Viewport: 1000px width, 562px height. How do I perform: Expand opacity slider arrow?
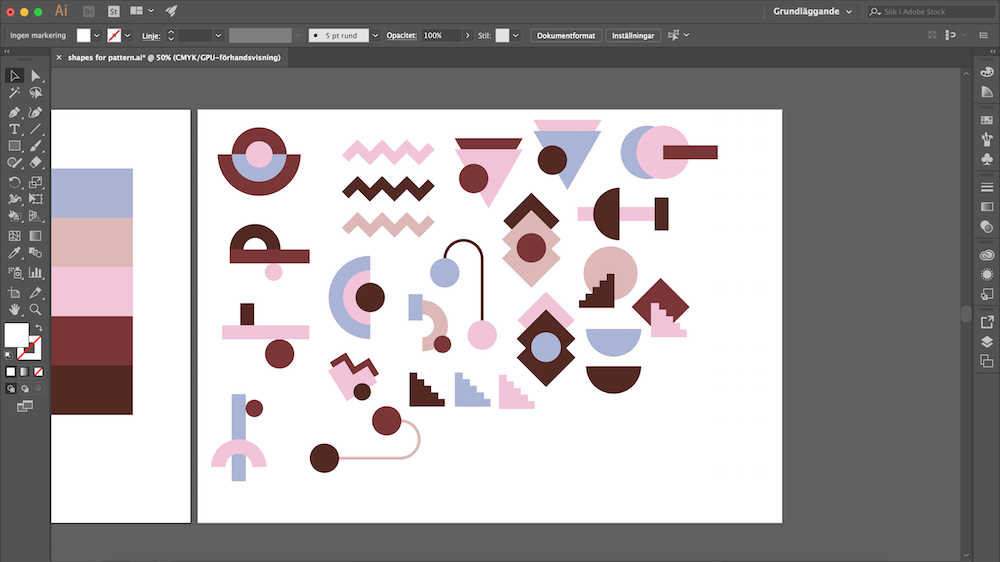tap(467, 36)
